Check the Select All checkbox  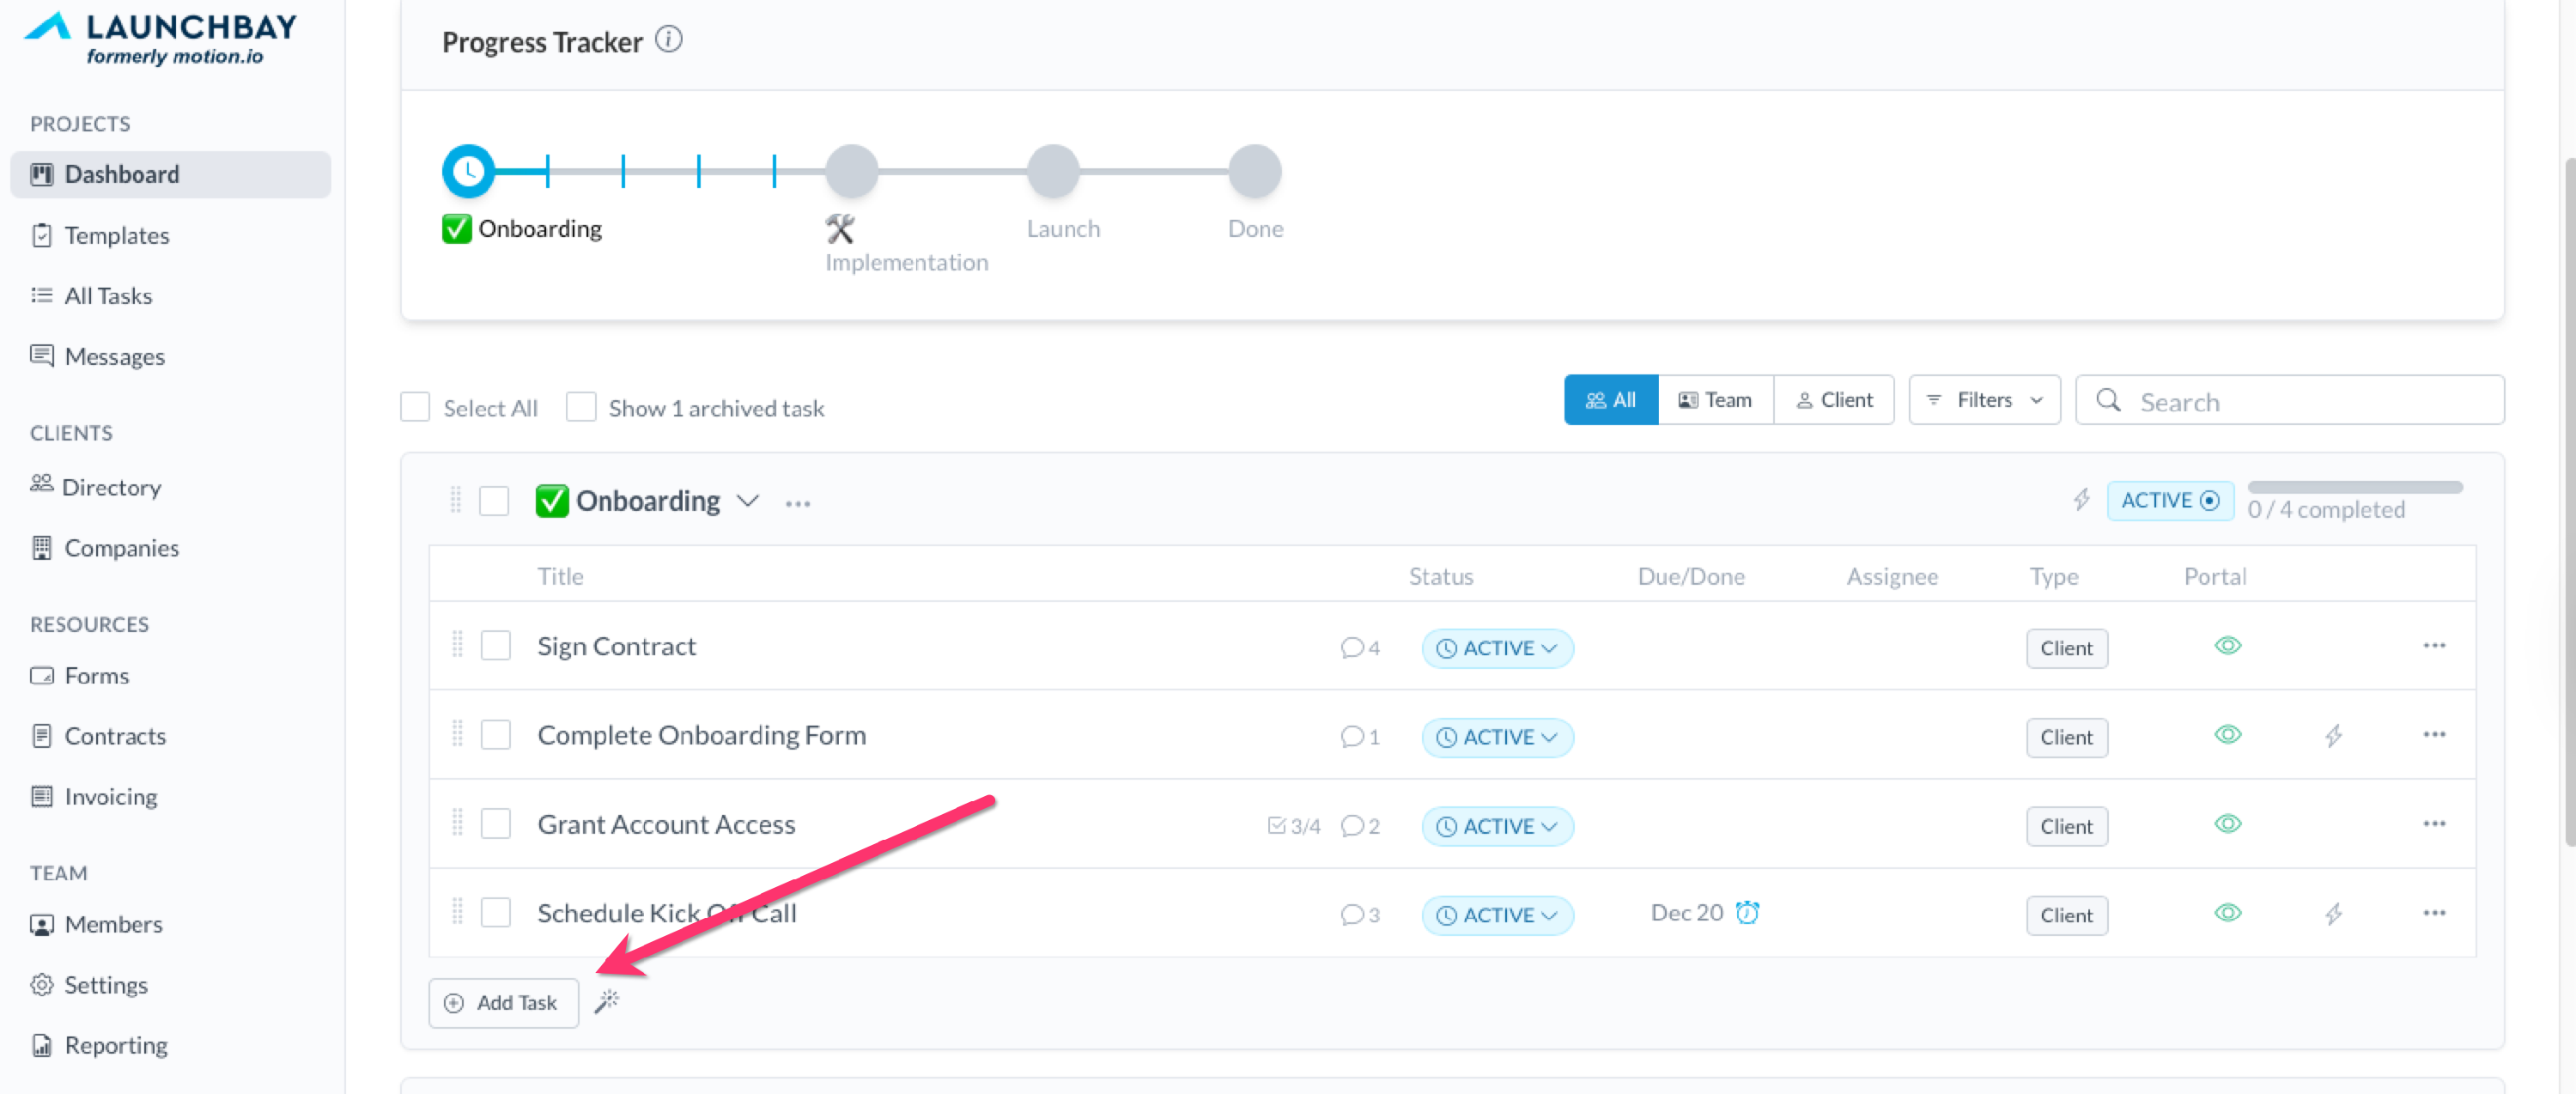tap(415, 407)
